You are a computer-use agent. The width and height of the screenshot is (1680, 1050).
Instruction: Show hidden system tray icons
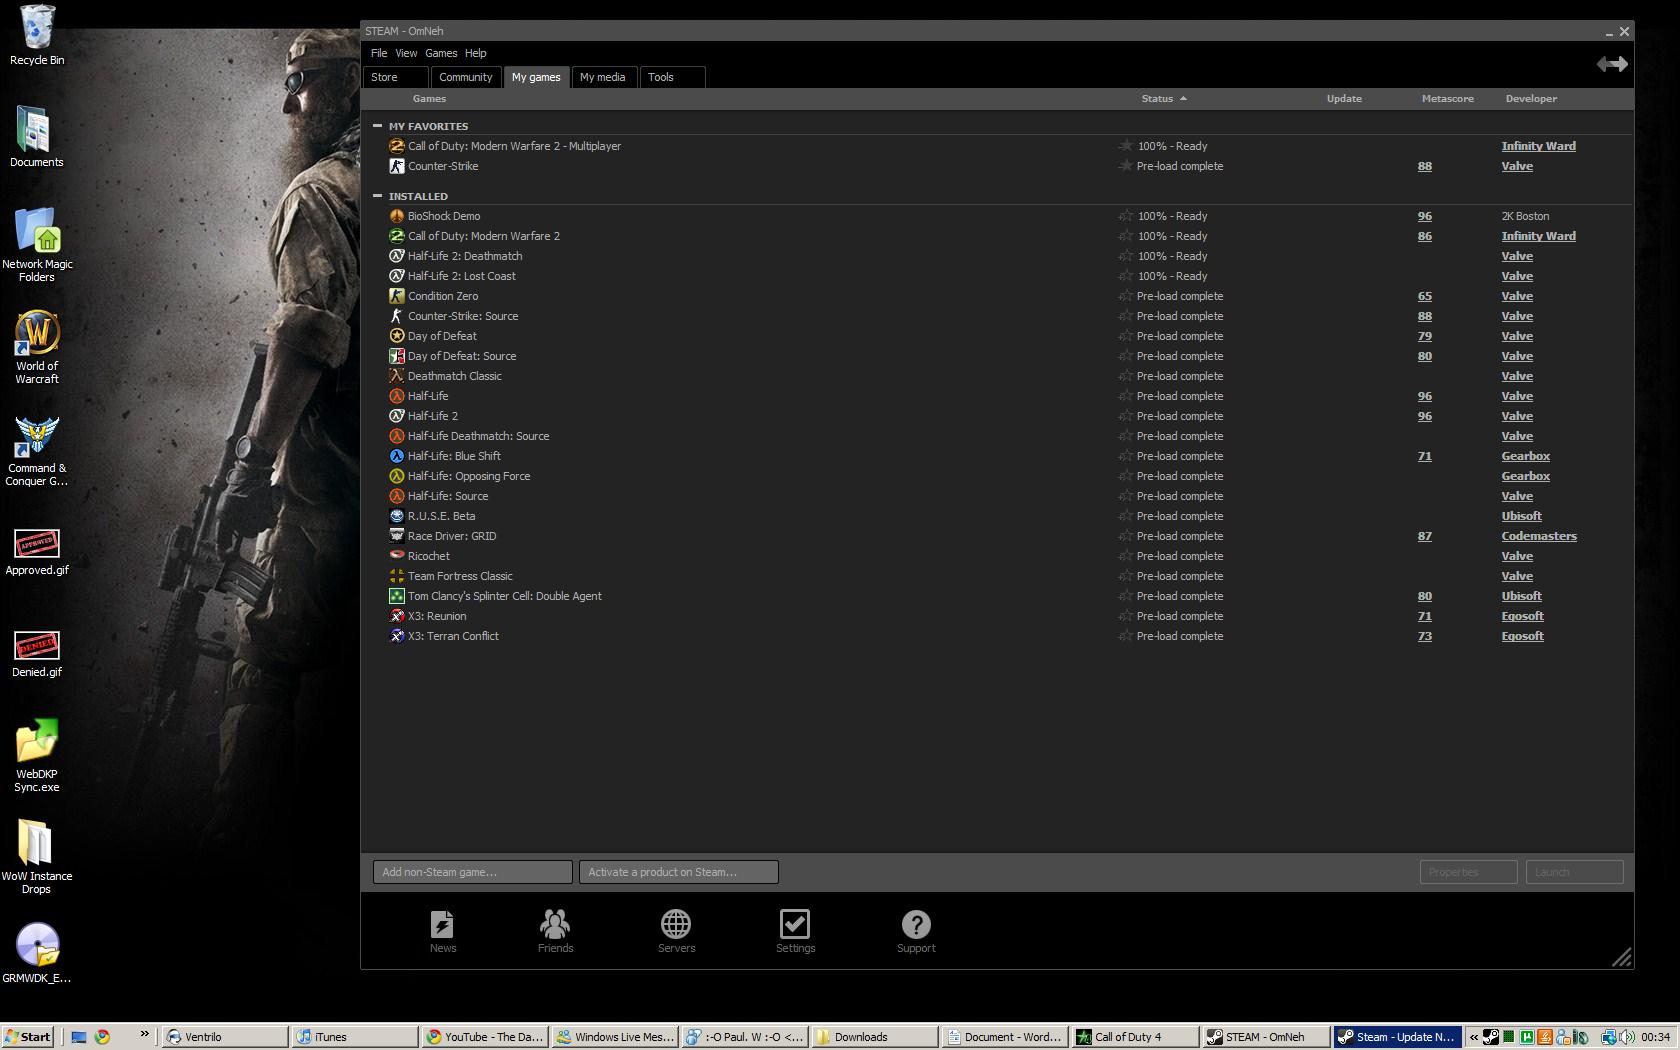1473,1037
